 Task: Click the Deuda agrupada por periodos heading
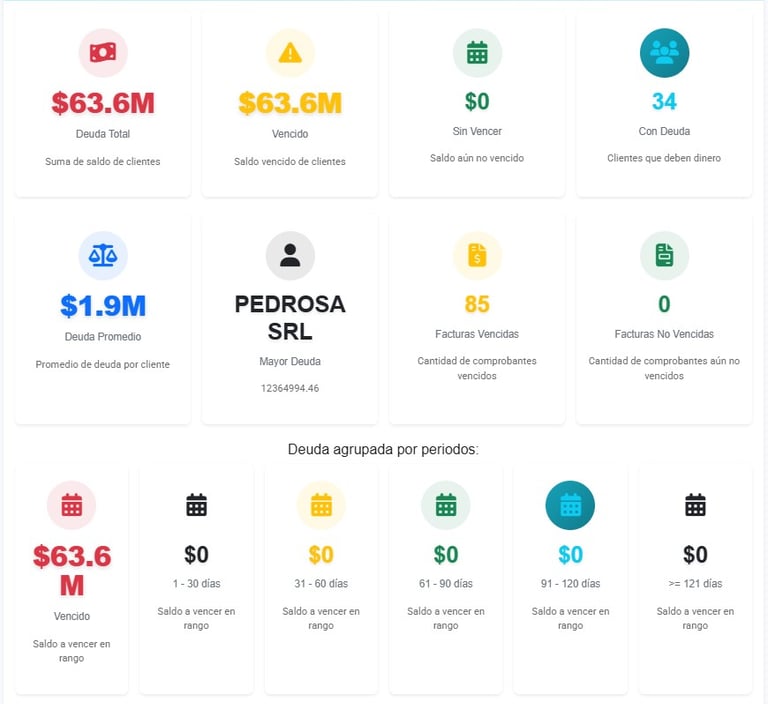point(383,449)
